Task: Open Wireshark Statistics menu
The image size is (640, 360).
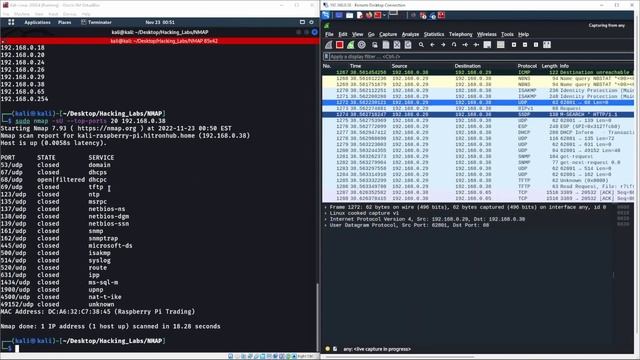Action: tap(433, 34)
